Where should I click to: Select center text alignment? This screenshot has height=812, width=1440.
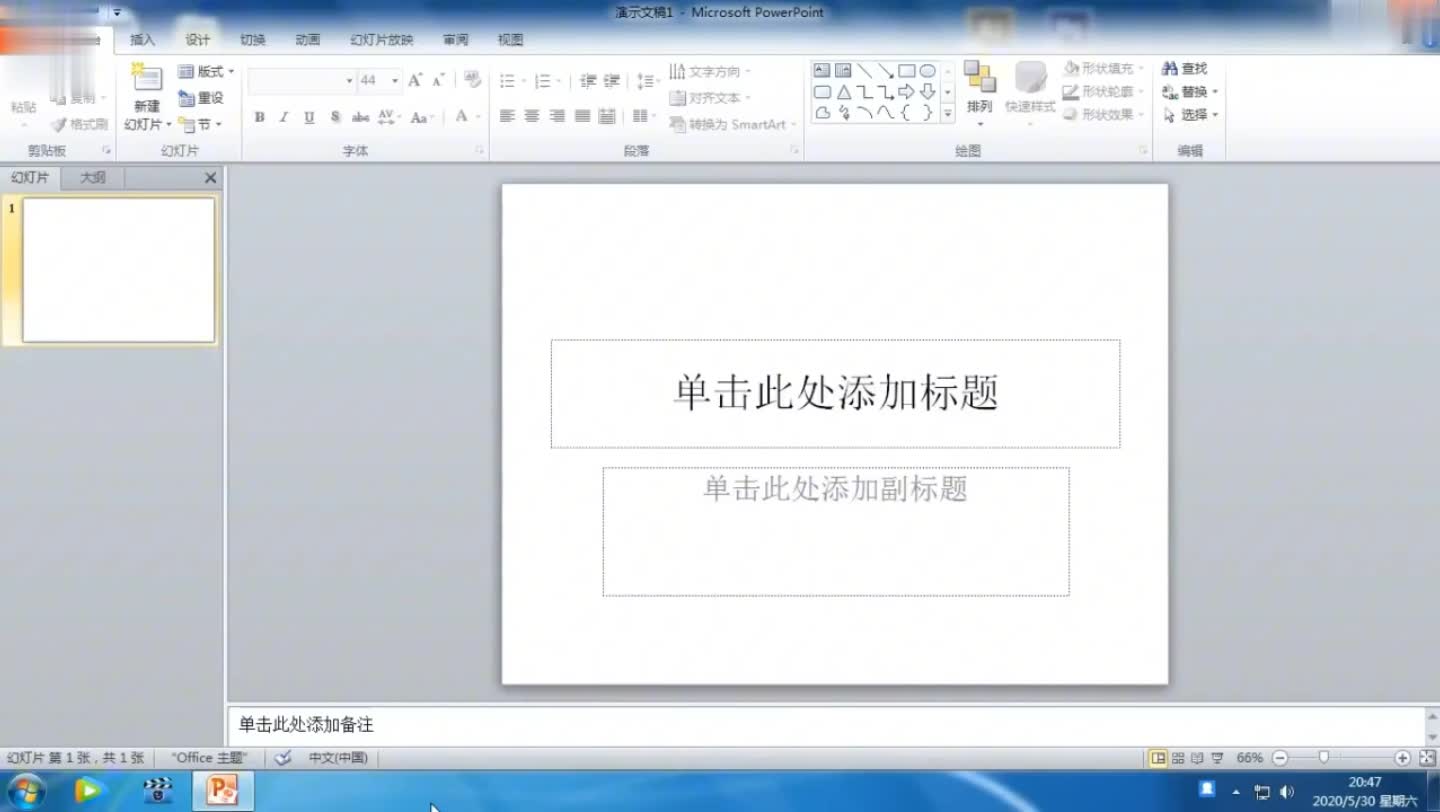click(531, 116)
